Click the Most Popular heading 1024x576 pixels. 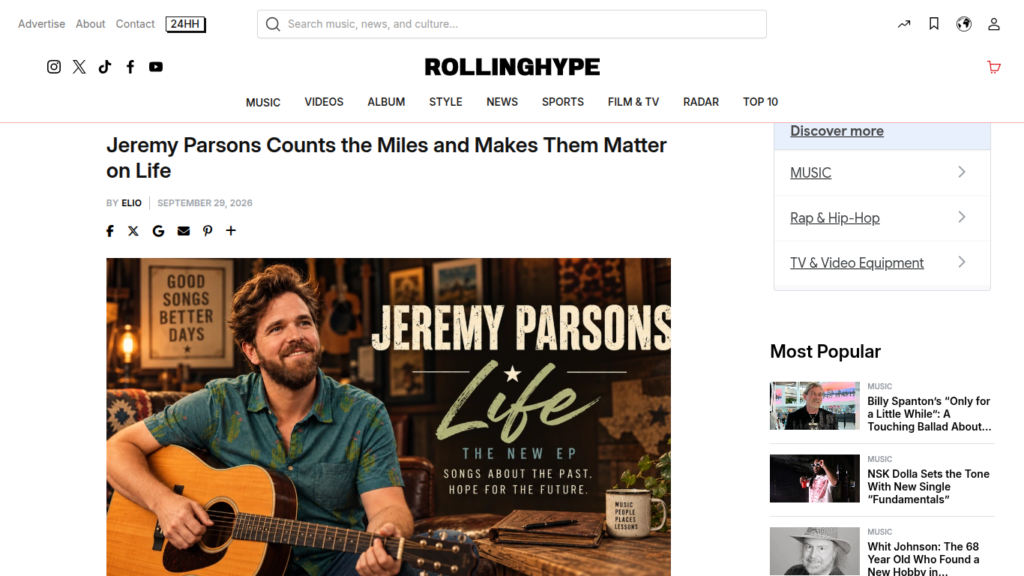pos(825,351)
